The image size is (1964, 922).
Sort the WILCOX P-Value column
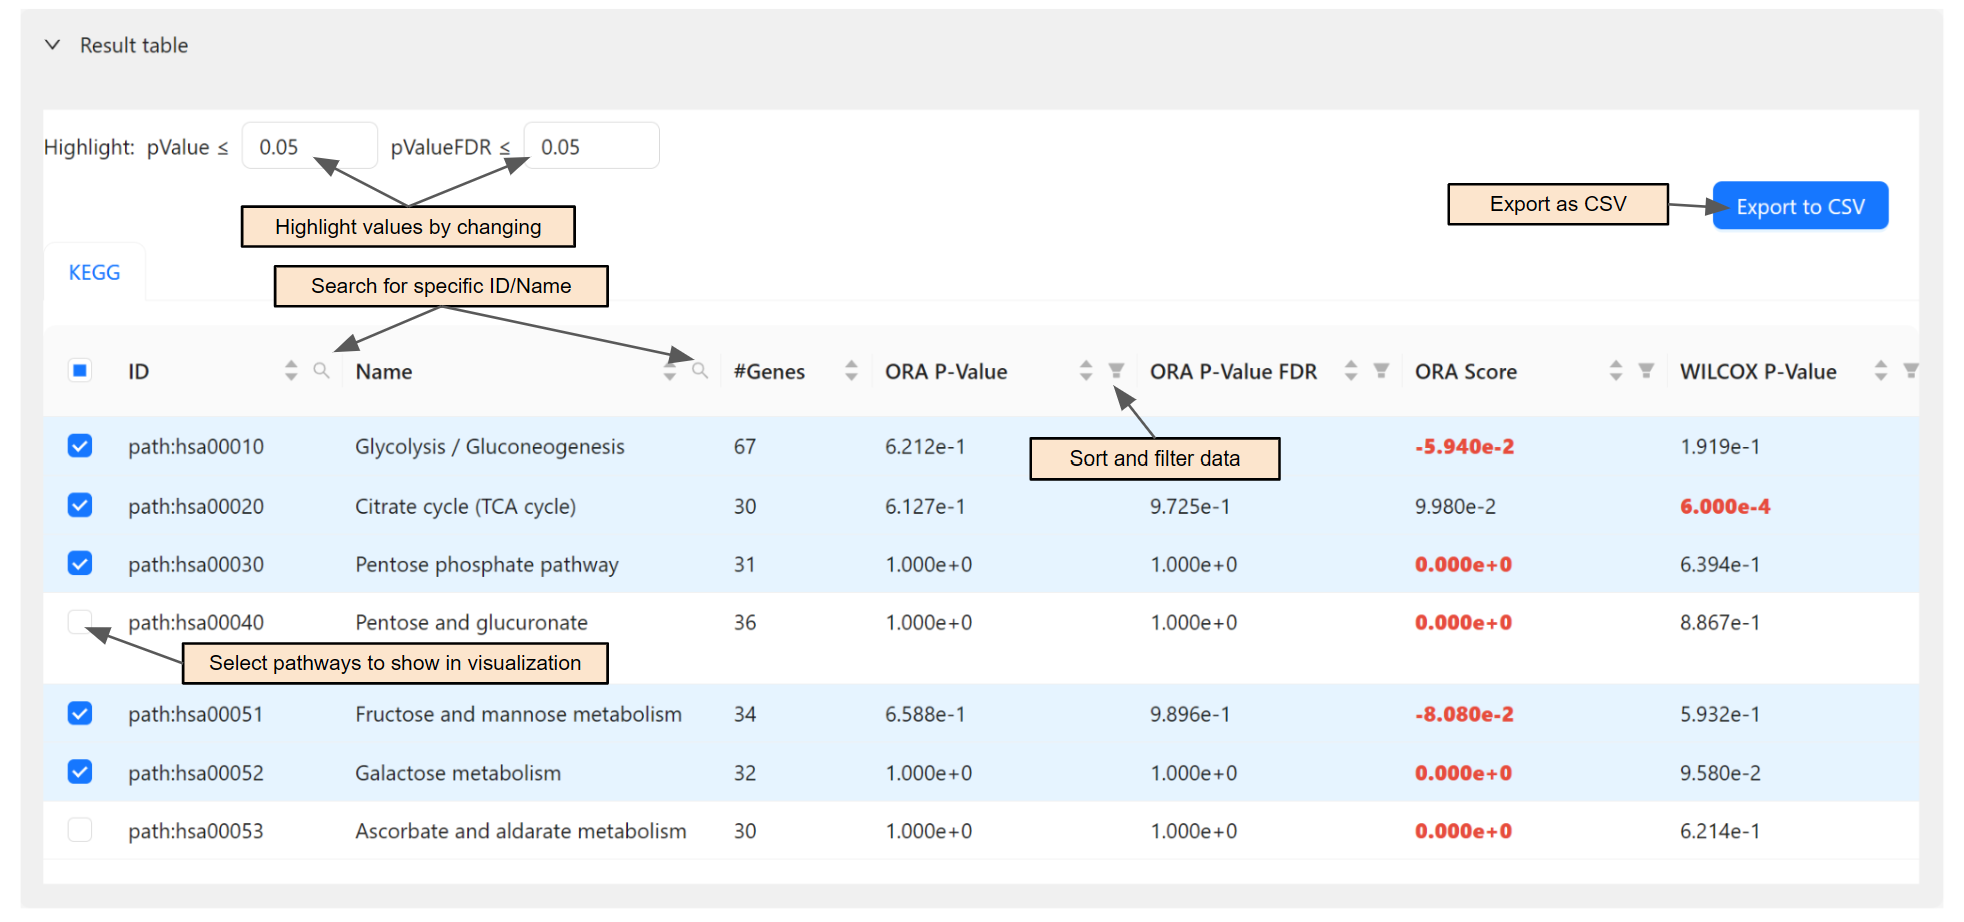click(x=1881, y=370)
